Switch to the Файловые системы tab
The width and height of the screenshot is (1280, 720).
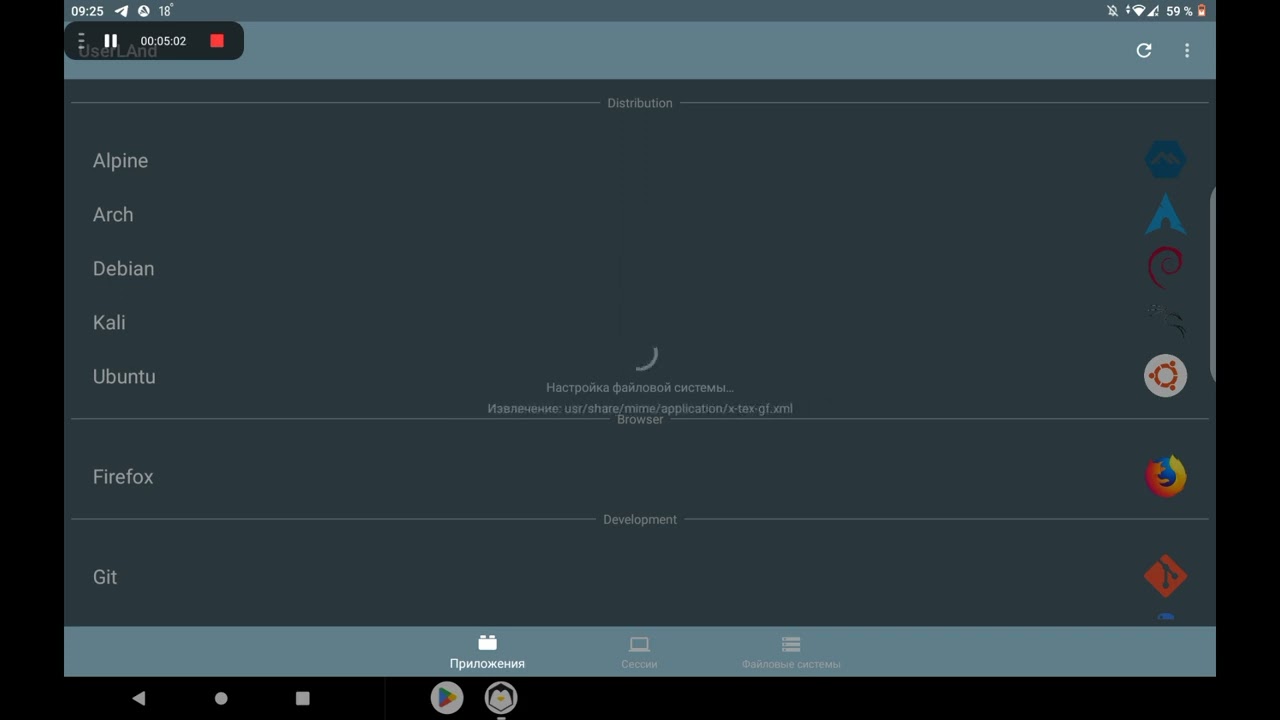[x=791, y=652]
